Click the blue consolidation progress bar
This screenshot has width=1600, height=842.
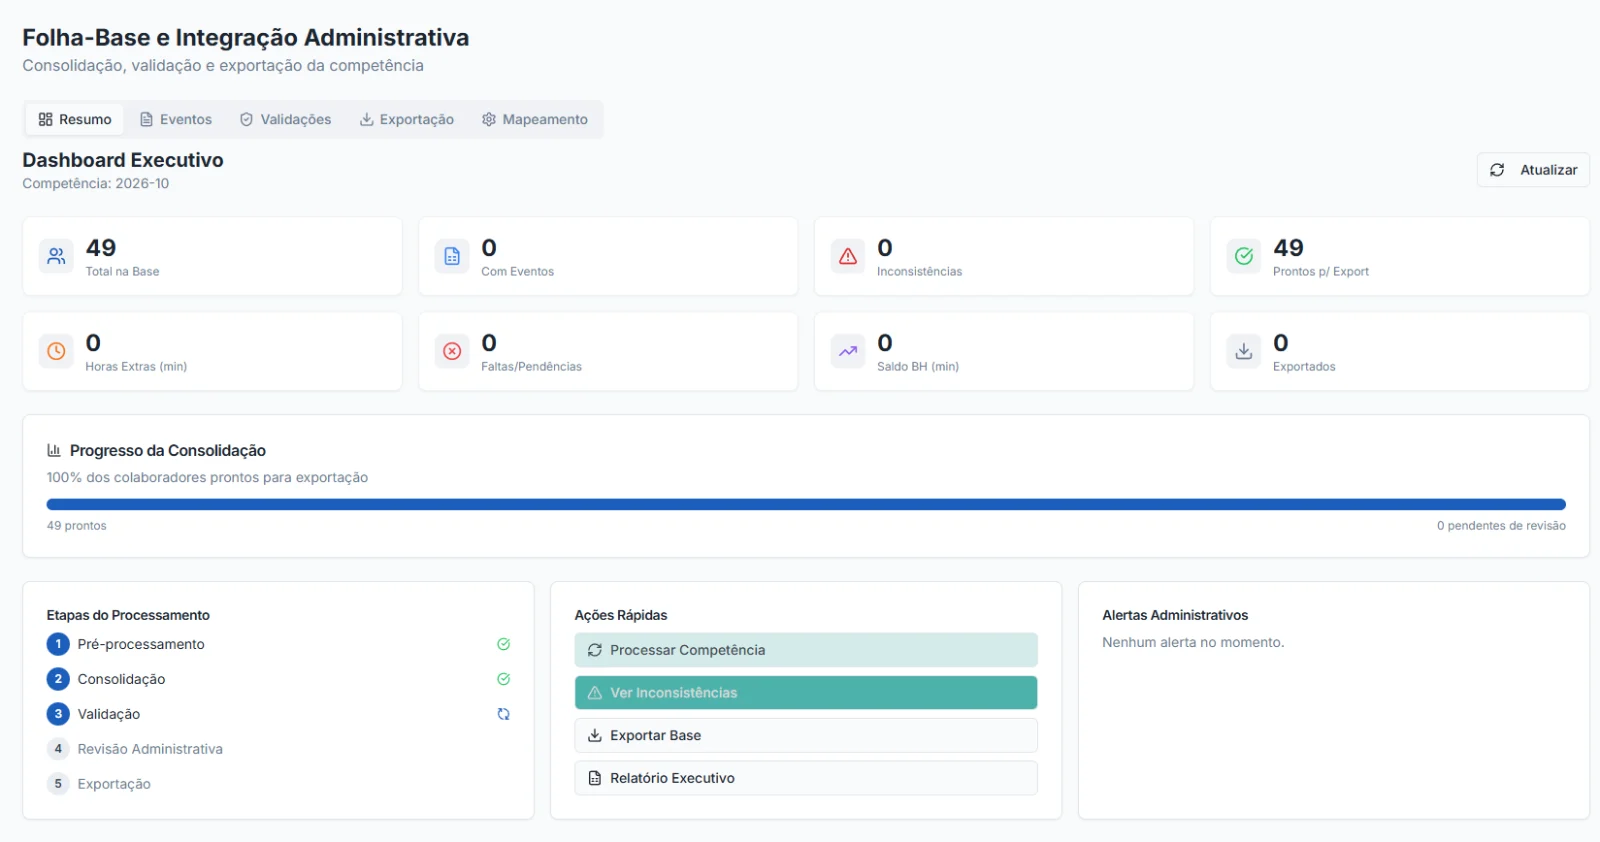click(x=806, y=504)
